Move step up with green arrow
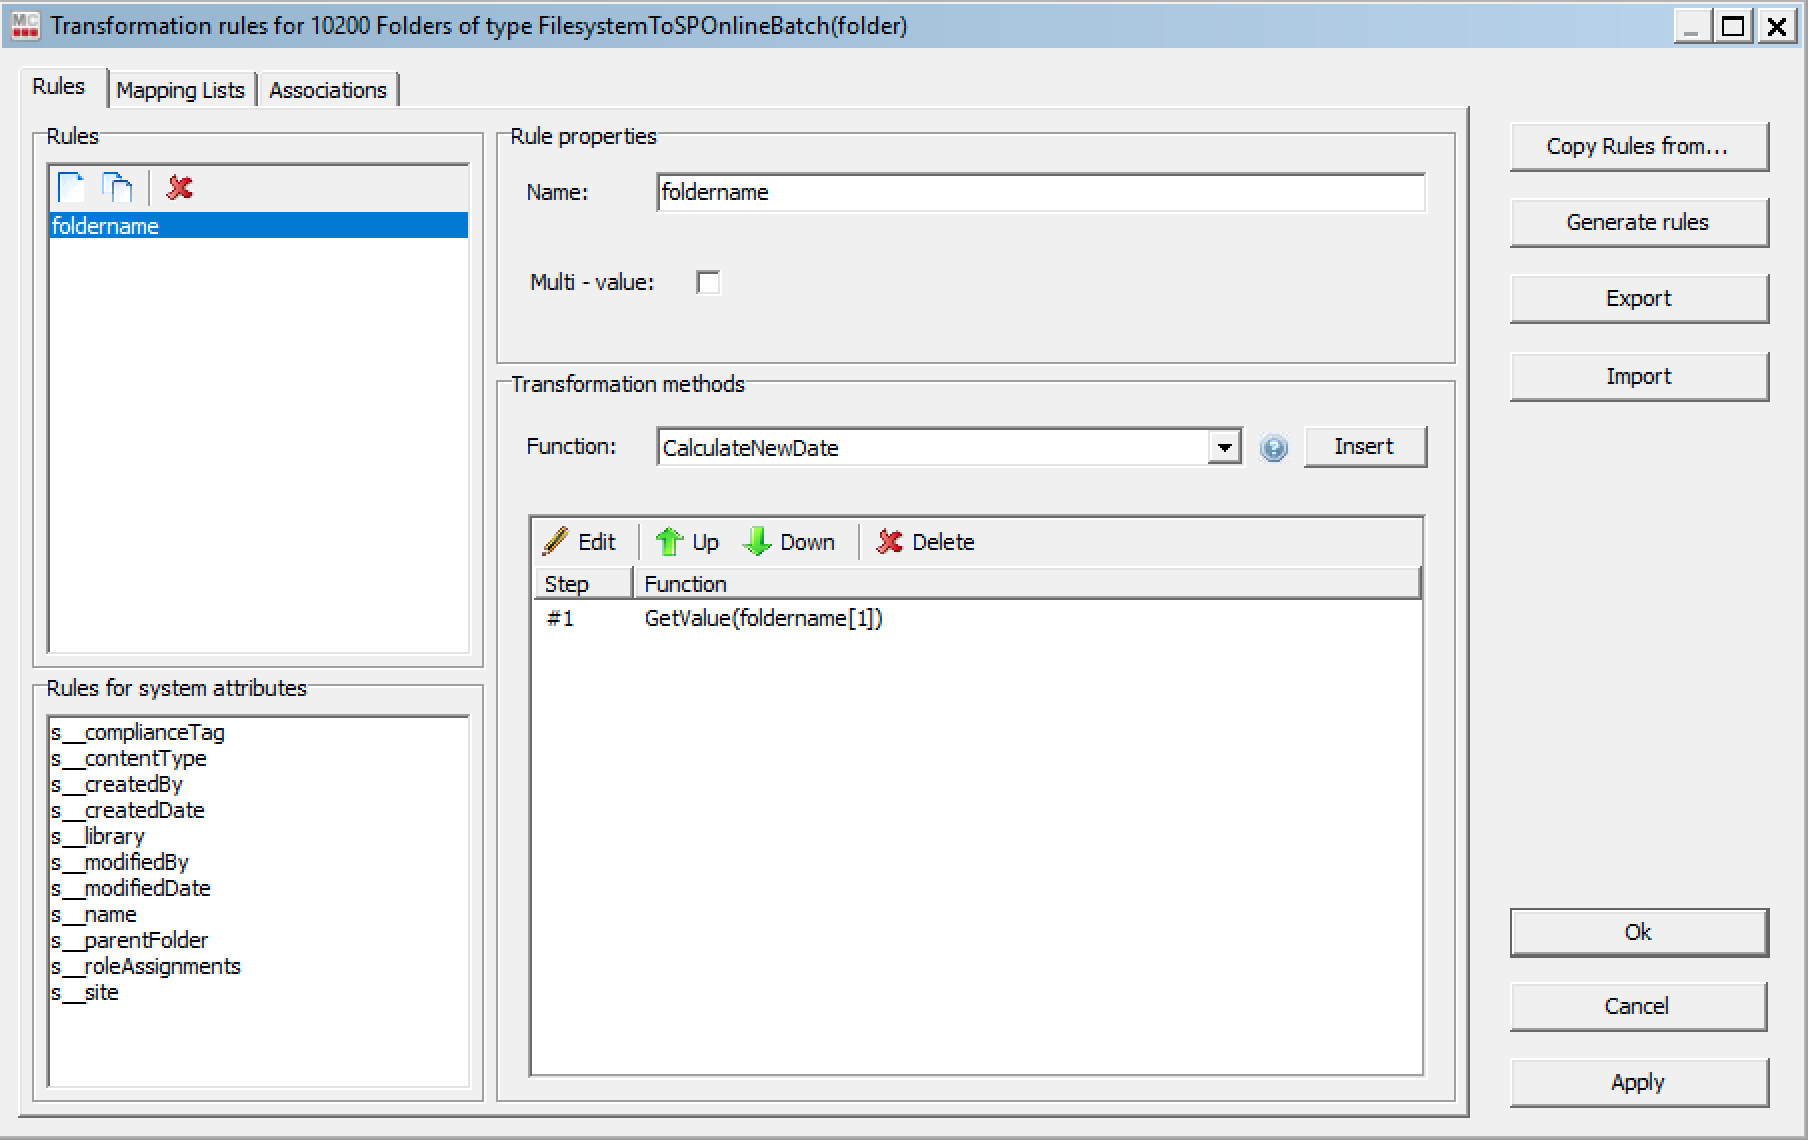 pyautogui.click(x=688, y=542)
